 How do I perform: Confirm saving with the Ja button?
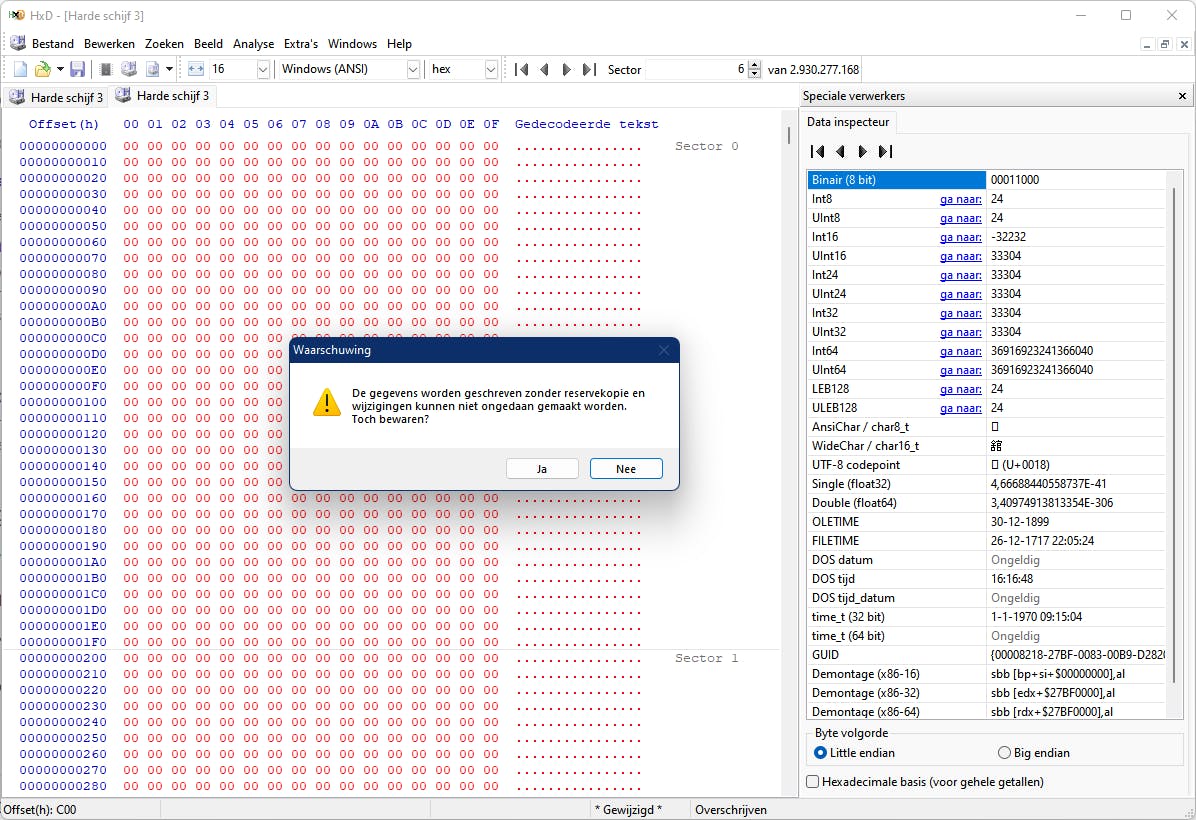click(542, 468)
